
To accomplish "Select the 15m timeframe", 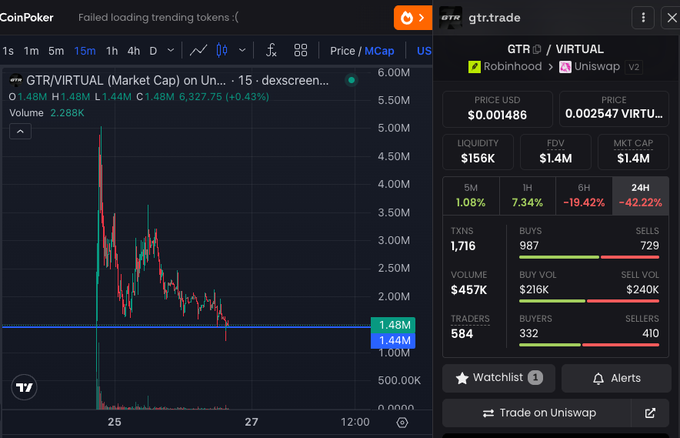I will [85, 51].
